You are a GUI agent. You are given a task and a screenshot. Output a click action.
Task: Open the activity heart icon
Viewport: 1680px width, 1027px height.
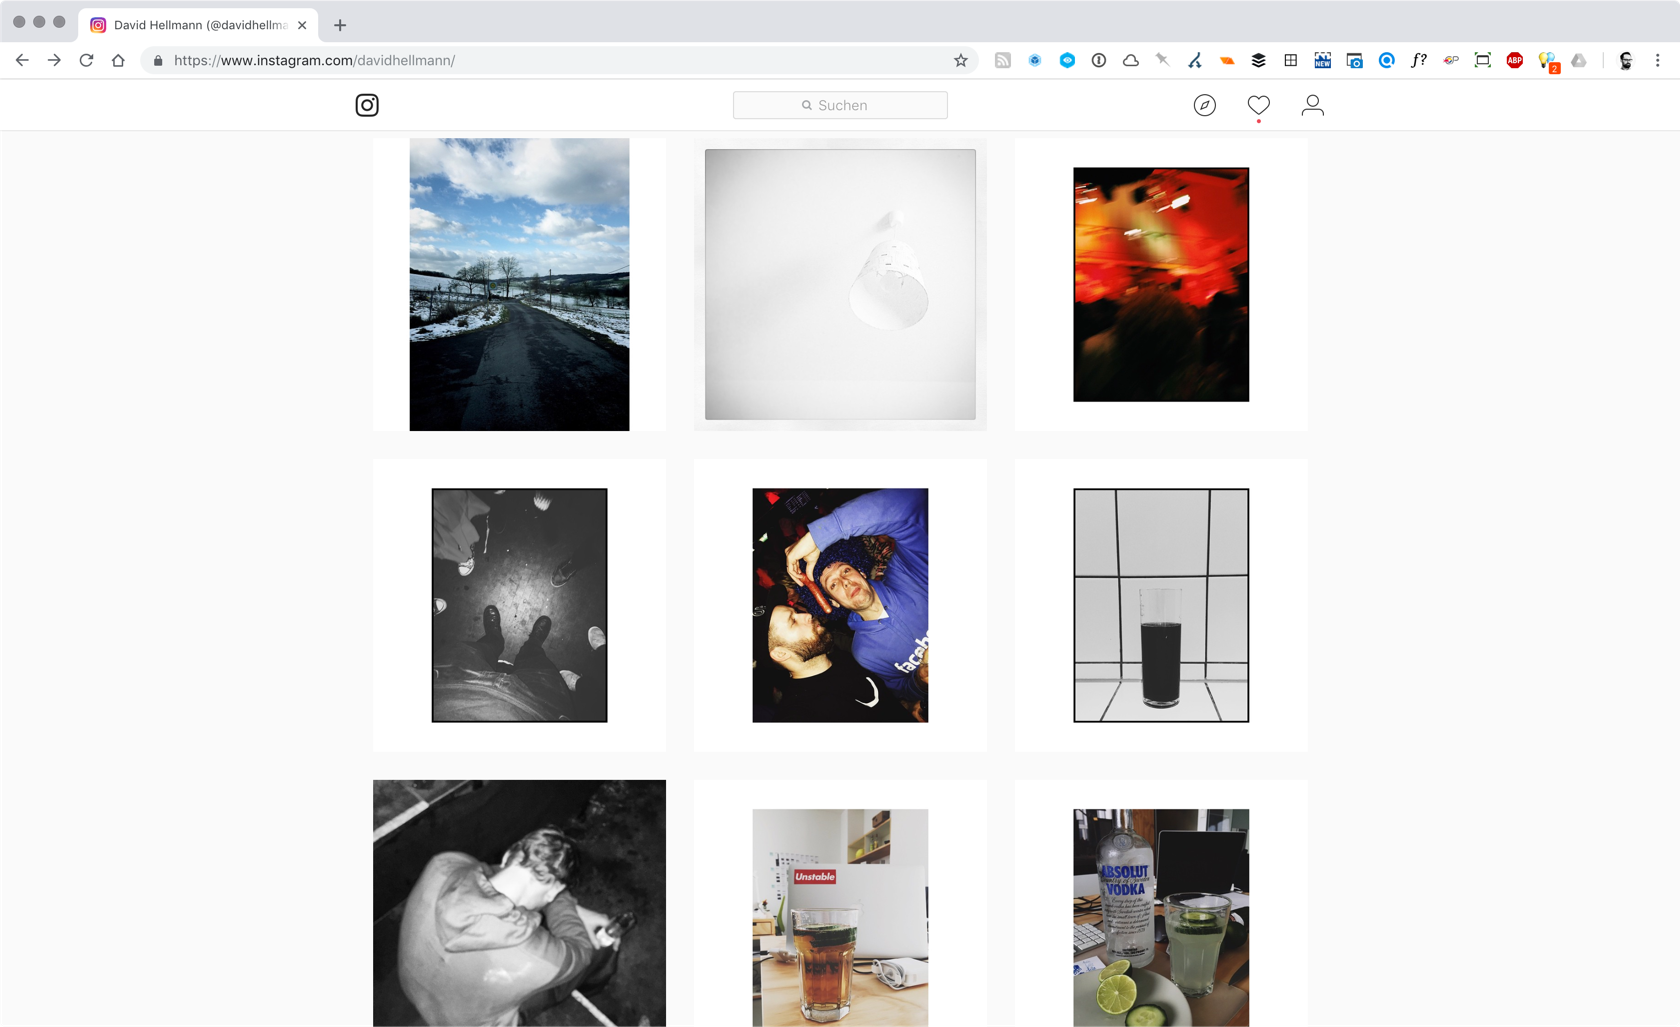click(1259, 105)
